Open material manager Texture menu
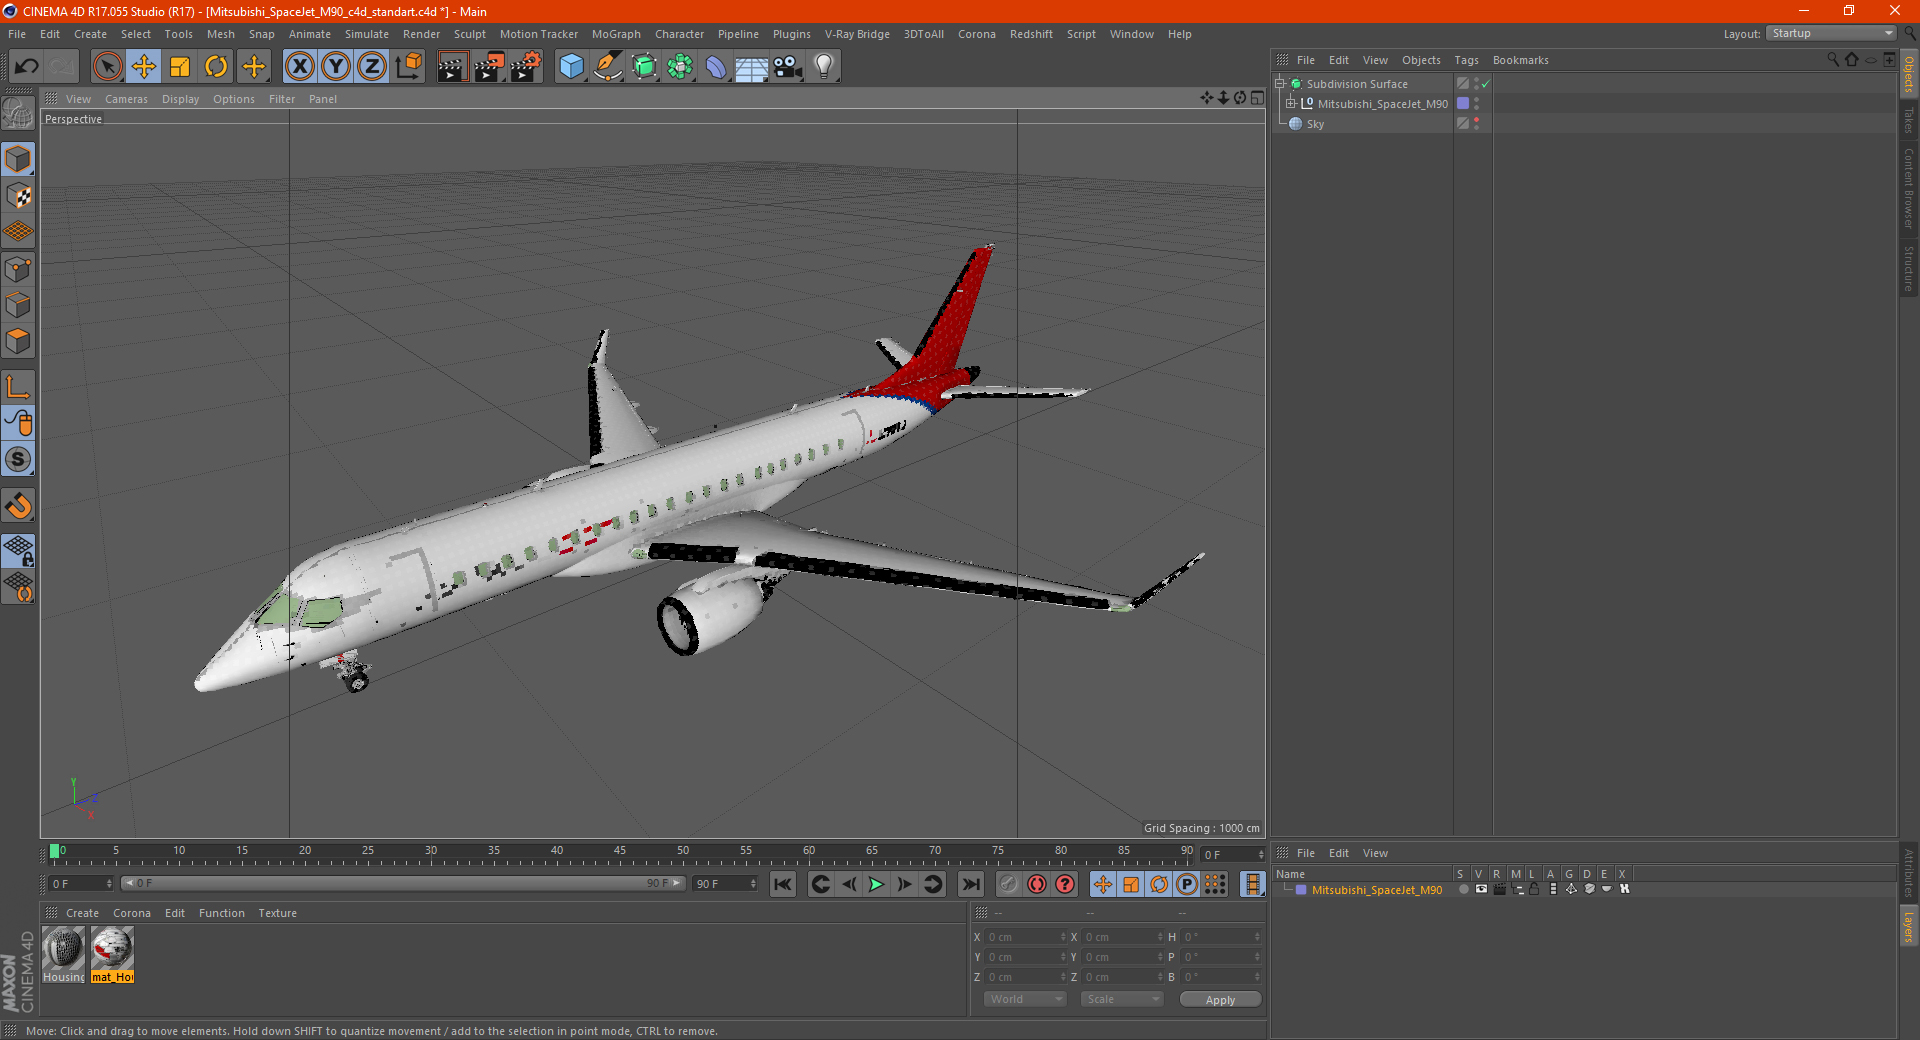Viewport: 1920px width, 1040px height. pos(277,913)
